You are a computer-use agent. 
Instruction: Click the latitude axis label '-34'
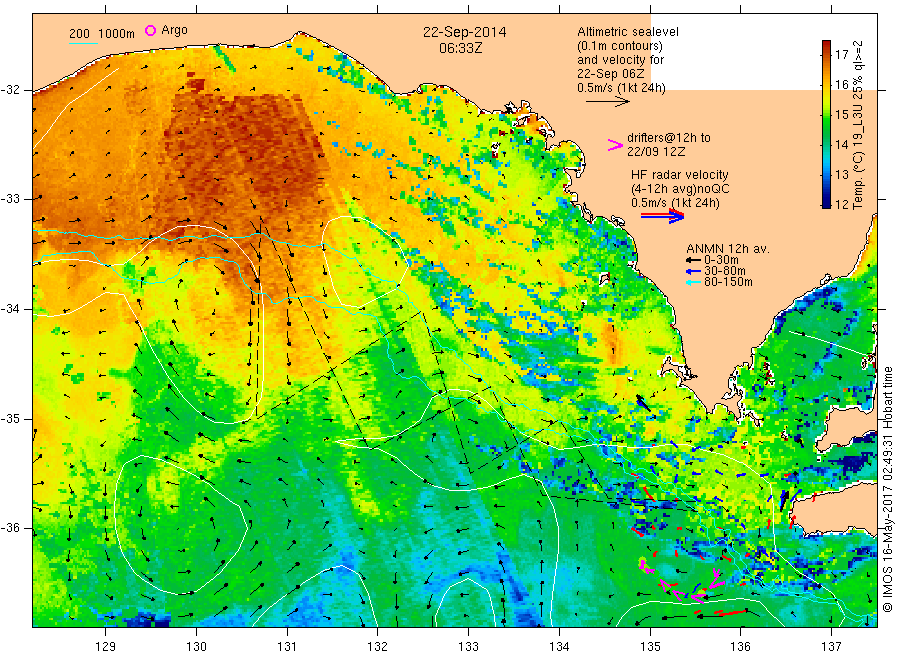[x=10, y=309]
